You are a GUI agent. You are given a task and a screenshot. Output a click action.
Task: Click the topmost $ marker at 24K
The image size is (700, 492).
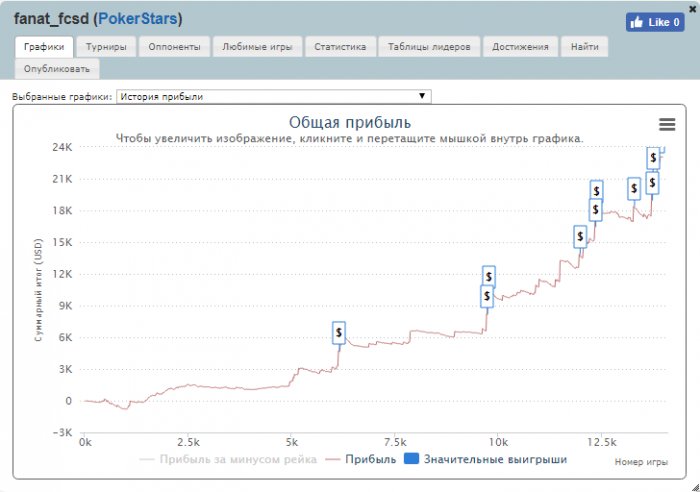coord(654,158)
